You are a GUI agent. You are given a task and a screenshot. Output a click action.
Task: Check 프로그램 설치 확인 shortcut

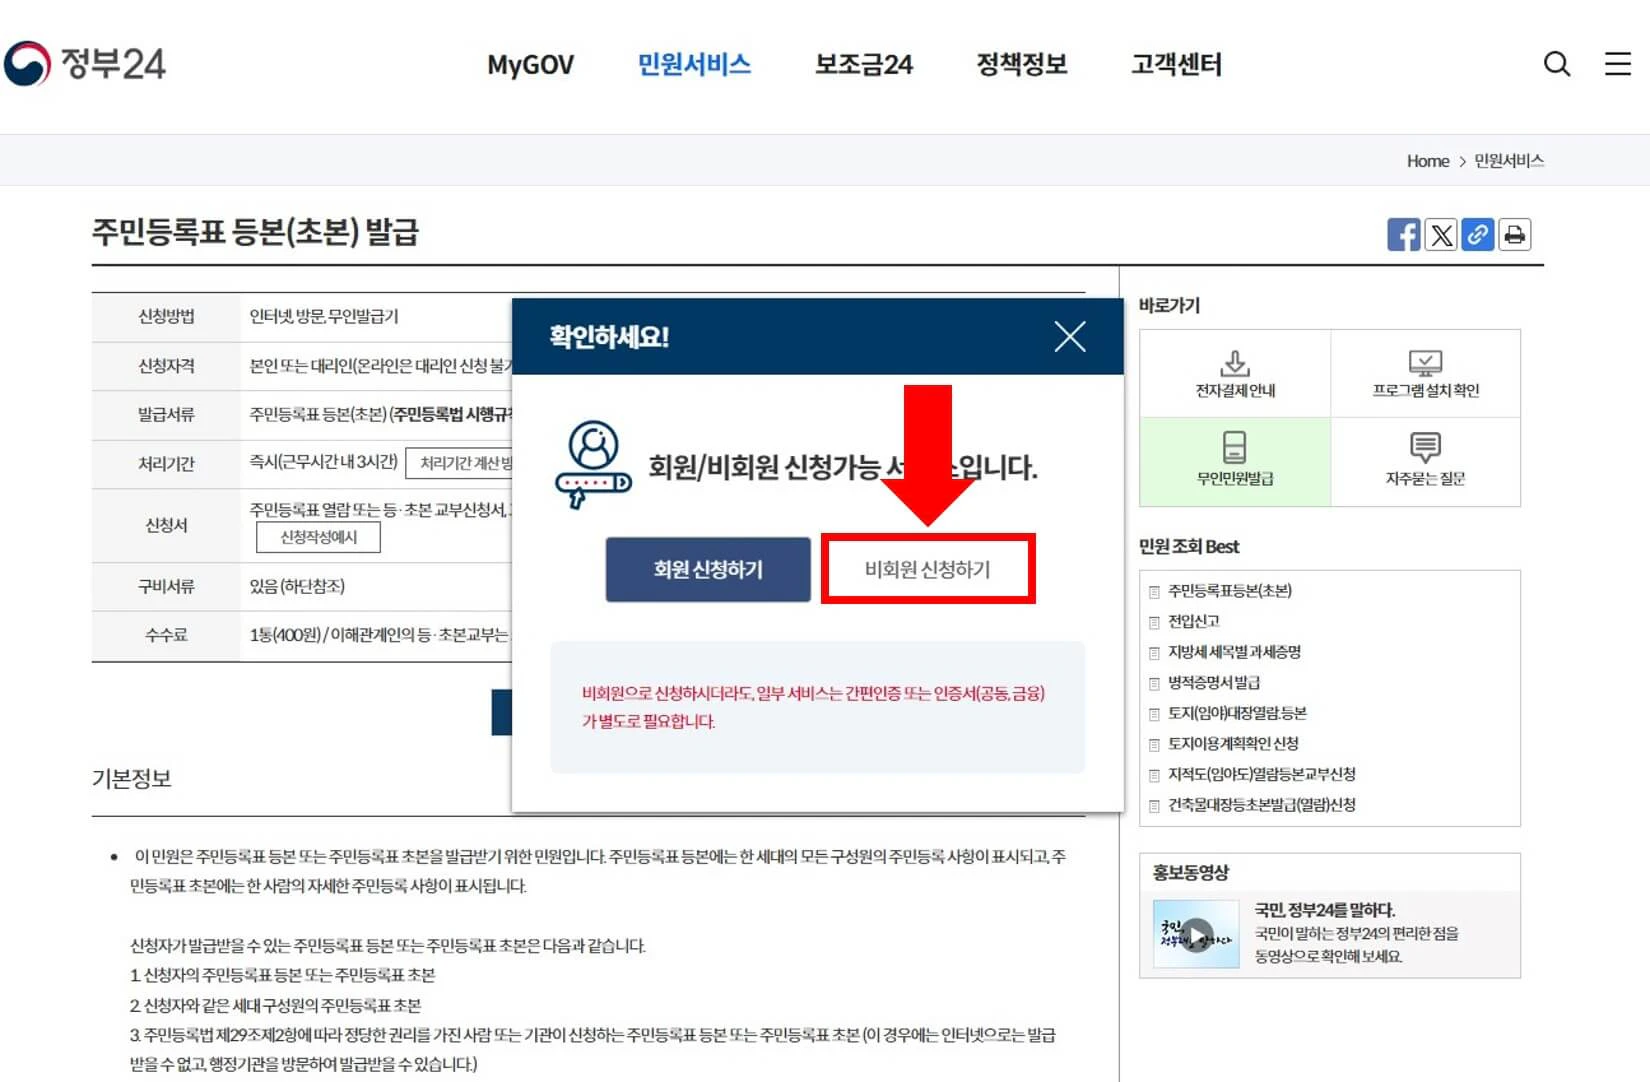coord(1427,373)
